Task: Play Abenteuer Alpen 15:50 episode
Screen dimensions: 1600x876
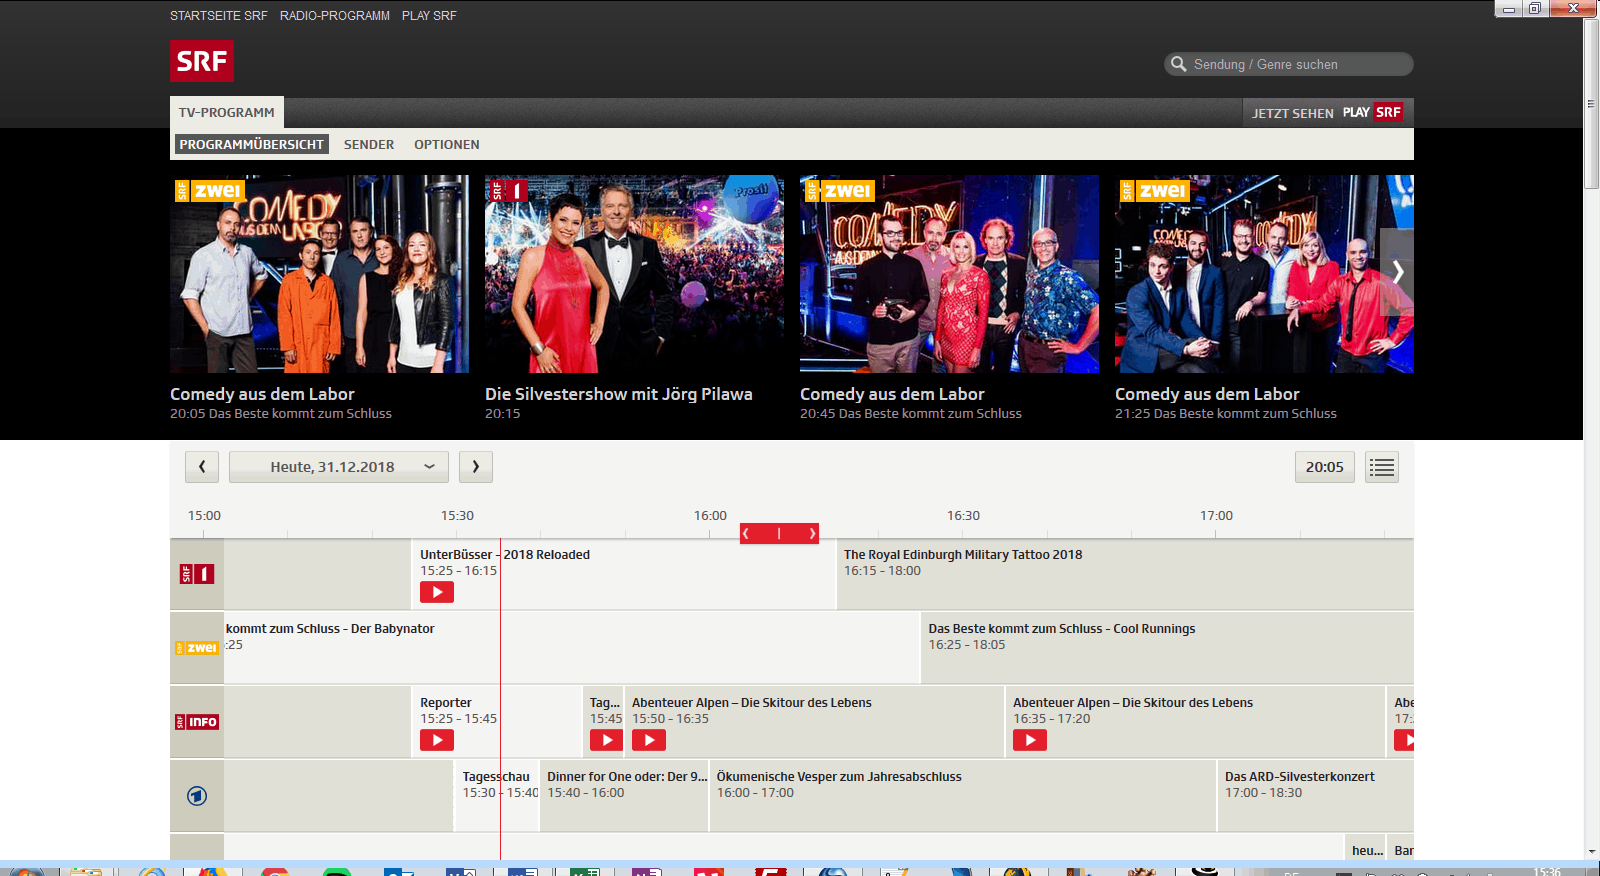Action: [649, 740]
